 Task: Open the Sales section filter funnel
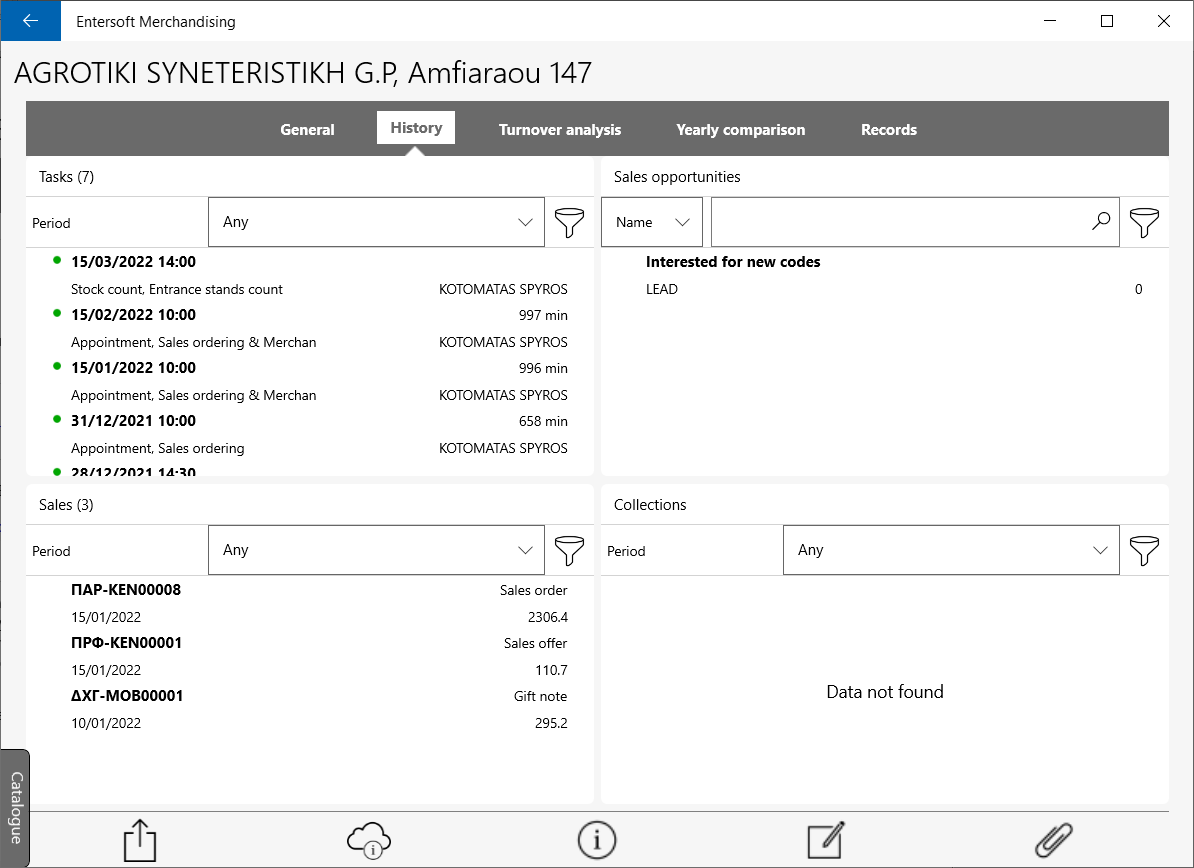tap(569, 550)
